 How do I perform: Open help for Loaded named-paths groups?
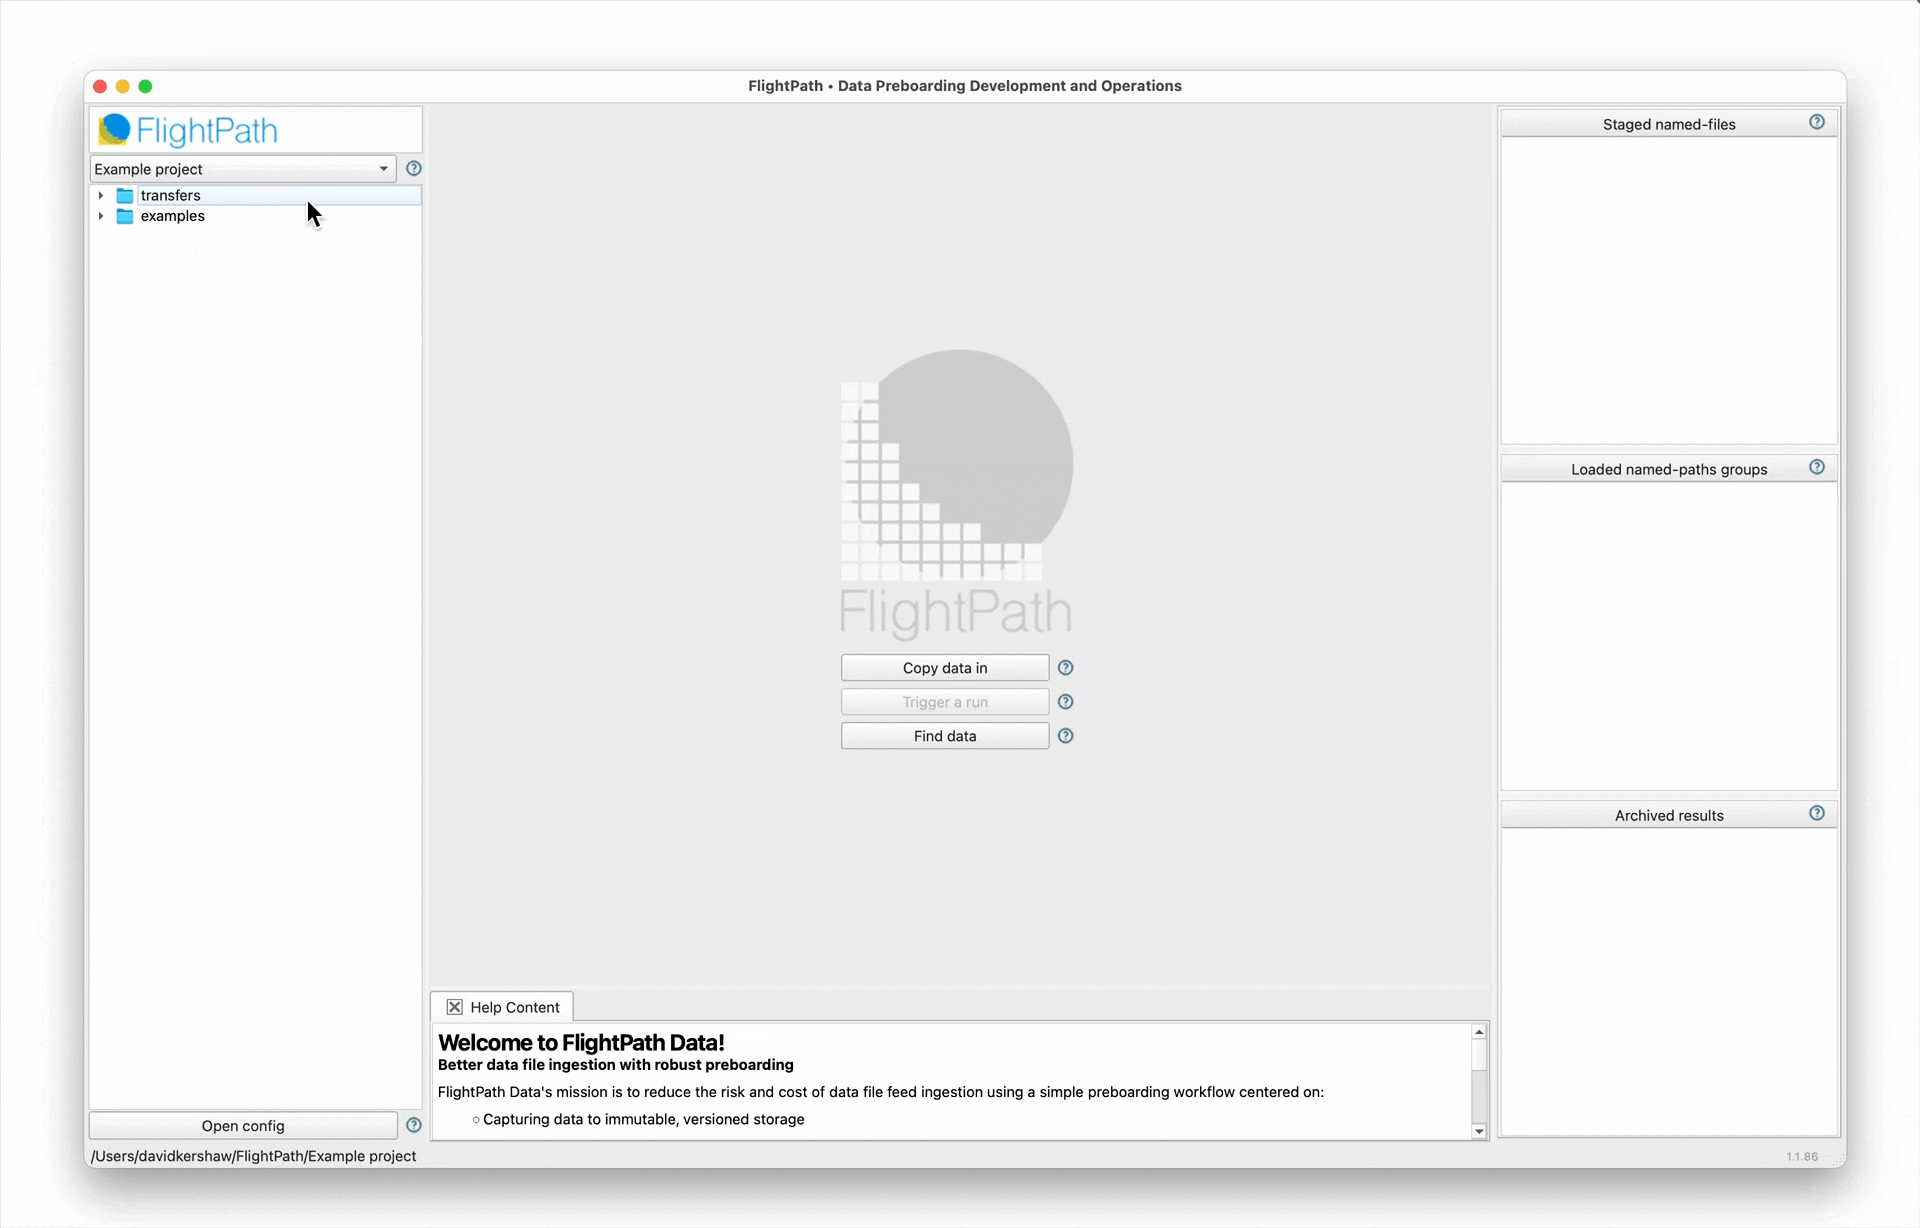coord(1816,467)
